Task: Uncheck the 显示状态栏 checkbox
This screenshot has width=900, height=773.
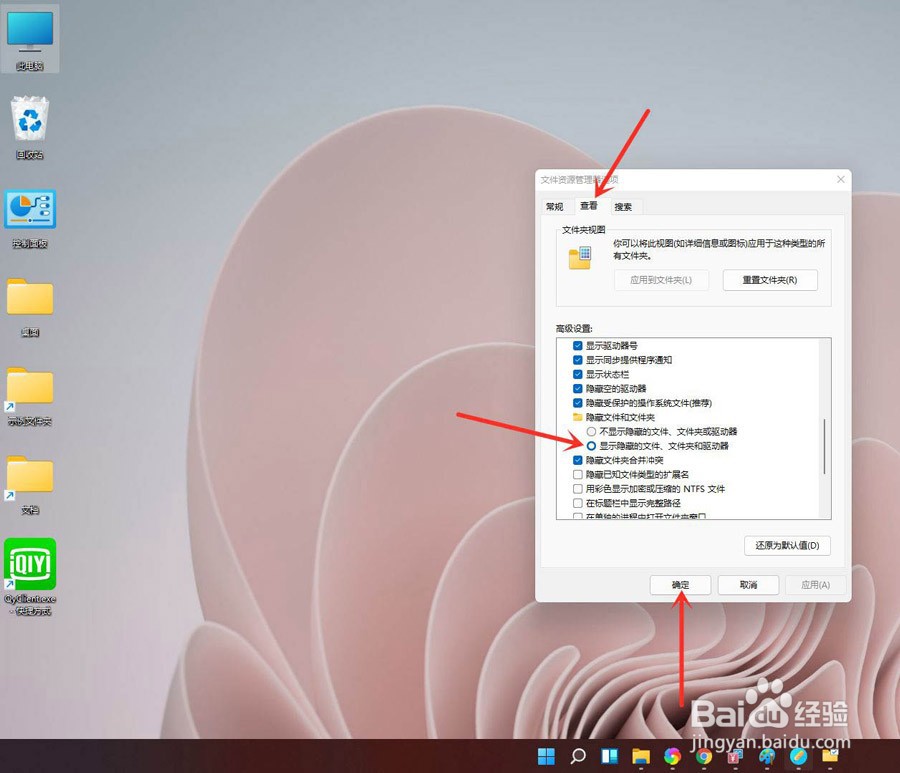Action: pyautogui.click(x=578, y=374)
